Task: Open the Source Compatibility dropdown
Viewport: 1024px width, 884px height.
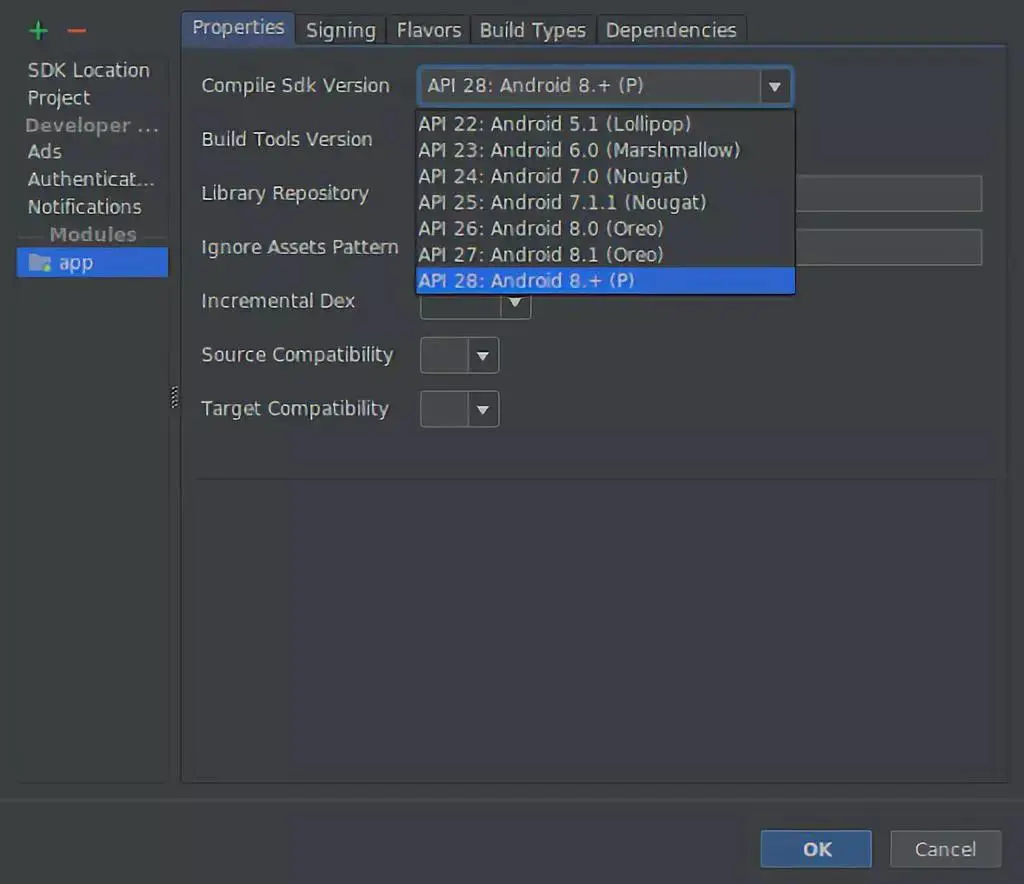Action: [460, 355]
